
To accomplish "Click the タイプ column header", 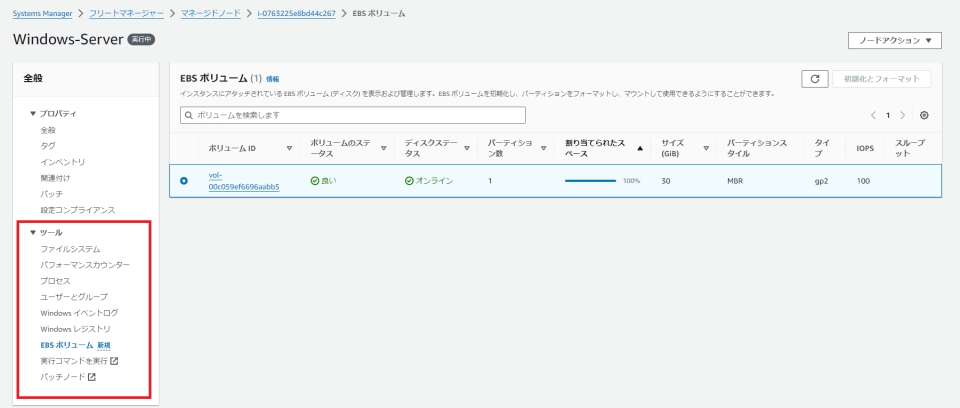I will pyautogui.click(x=823, y=148).
